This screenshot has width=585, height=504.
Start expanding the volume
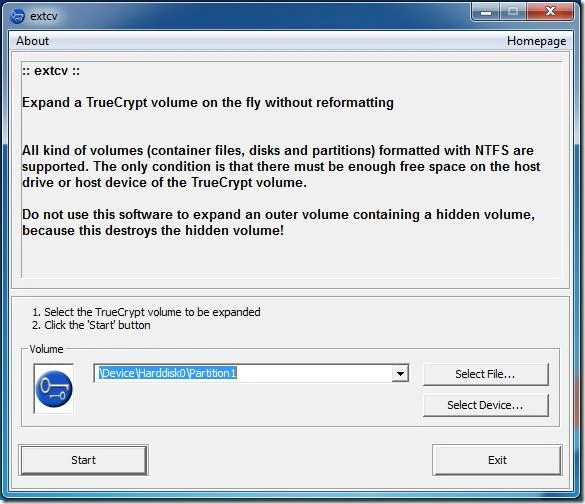(84, 460)
